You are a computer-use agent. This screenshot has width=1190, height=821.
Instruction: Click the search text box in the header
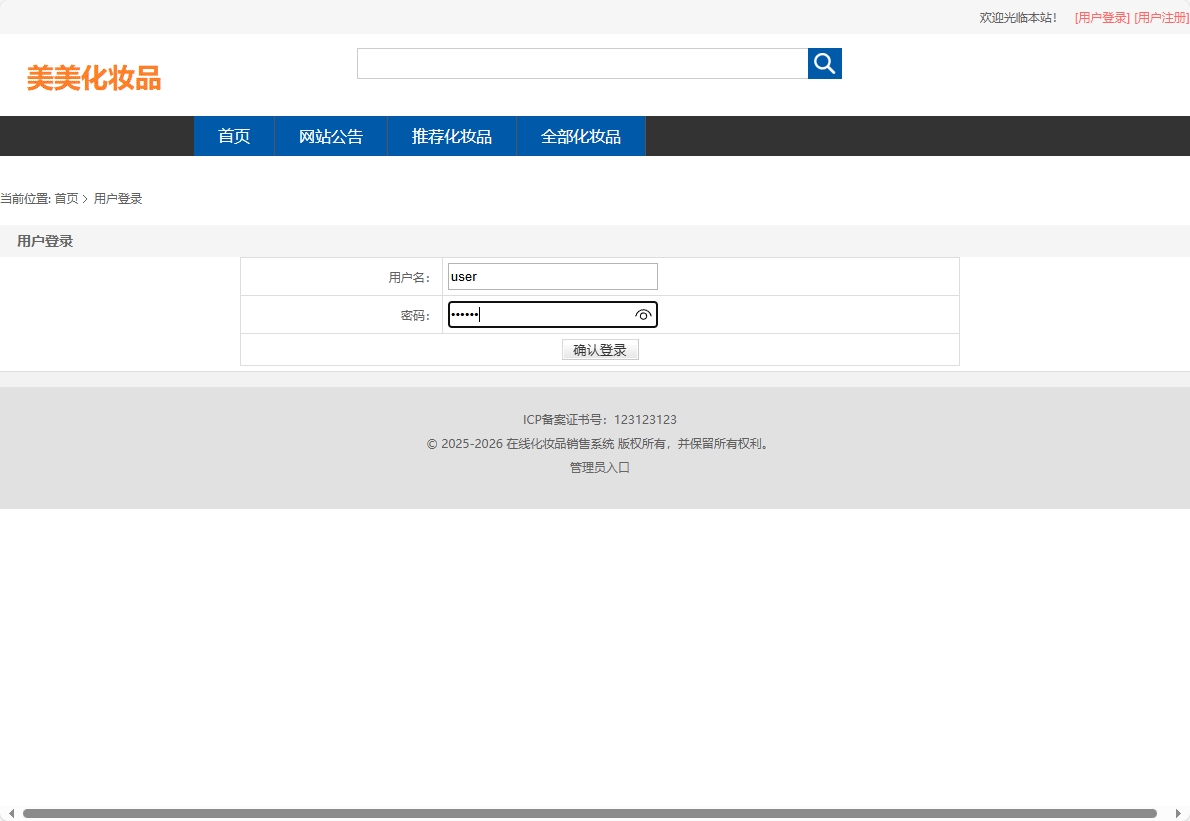pos(582,63)
